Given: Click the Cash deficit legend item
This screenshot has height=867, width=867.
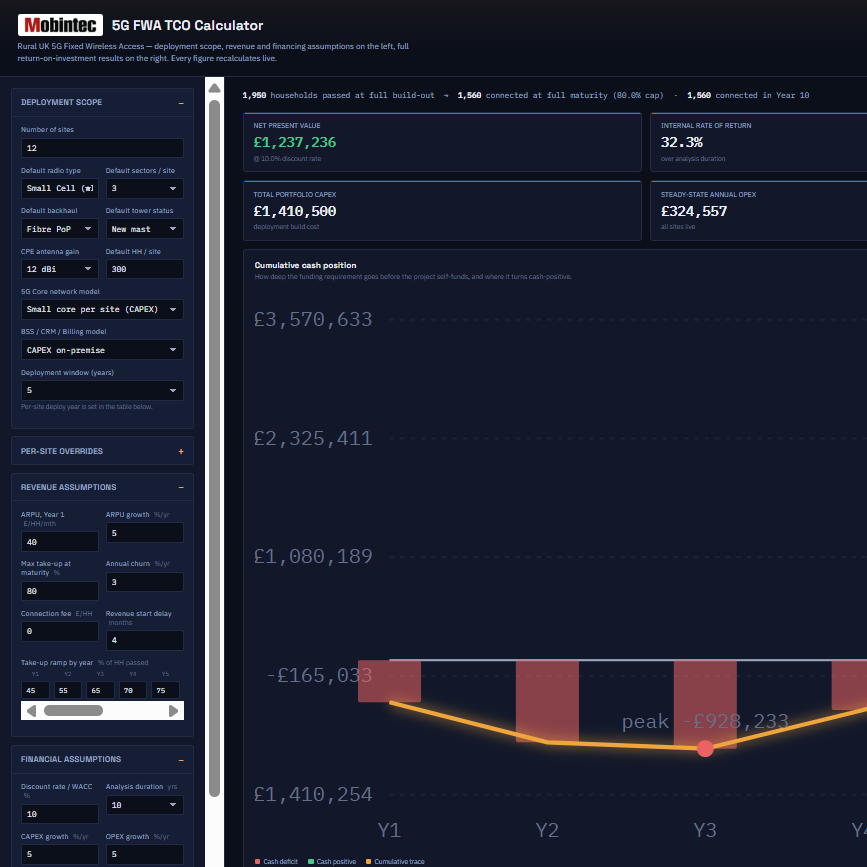Looking at the screenshot, I should click(276, 861).
